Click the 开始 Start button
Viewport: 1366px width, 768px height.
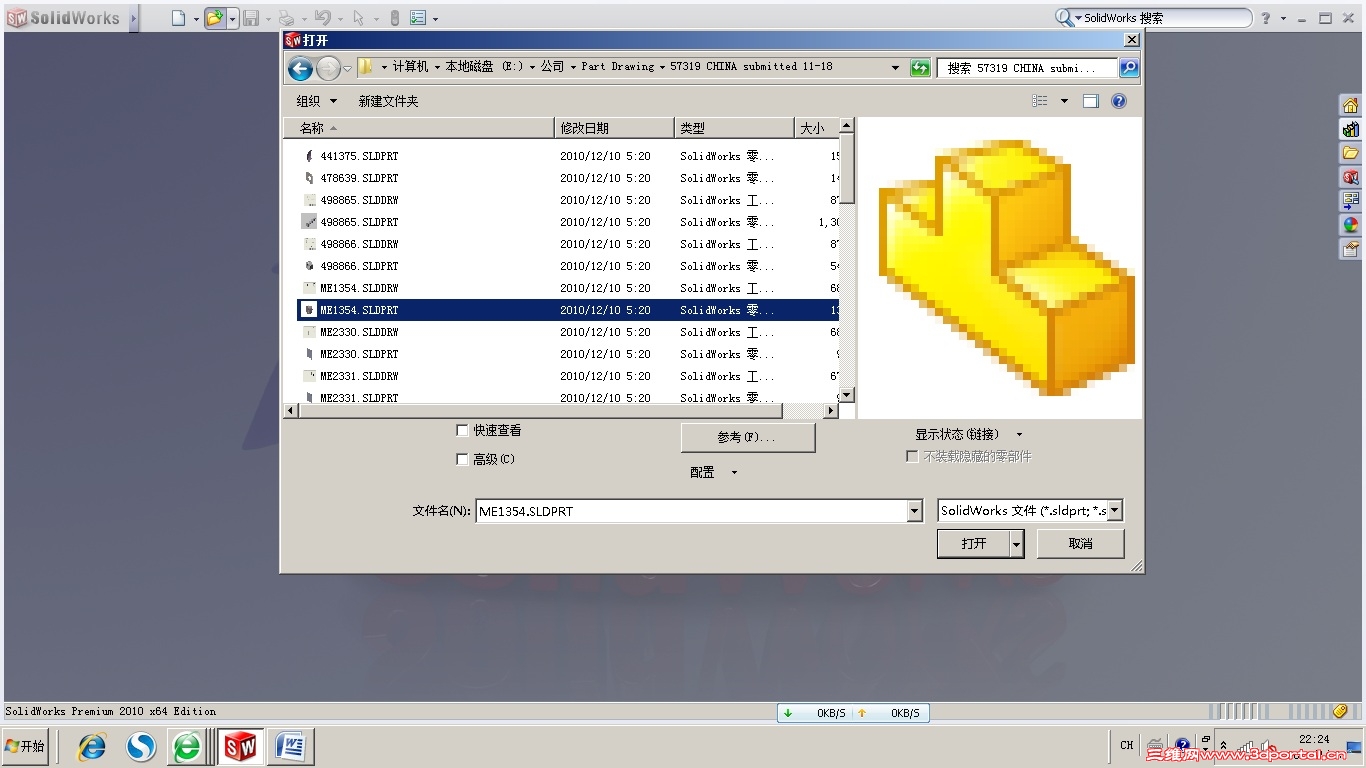(26, 746)
